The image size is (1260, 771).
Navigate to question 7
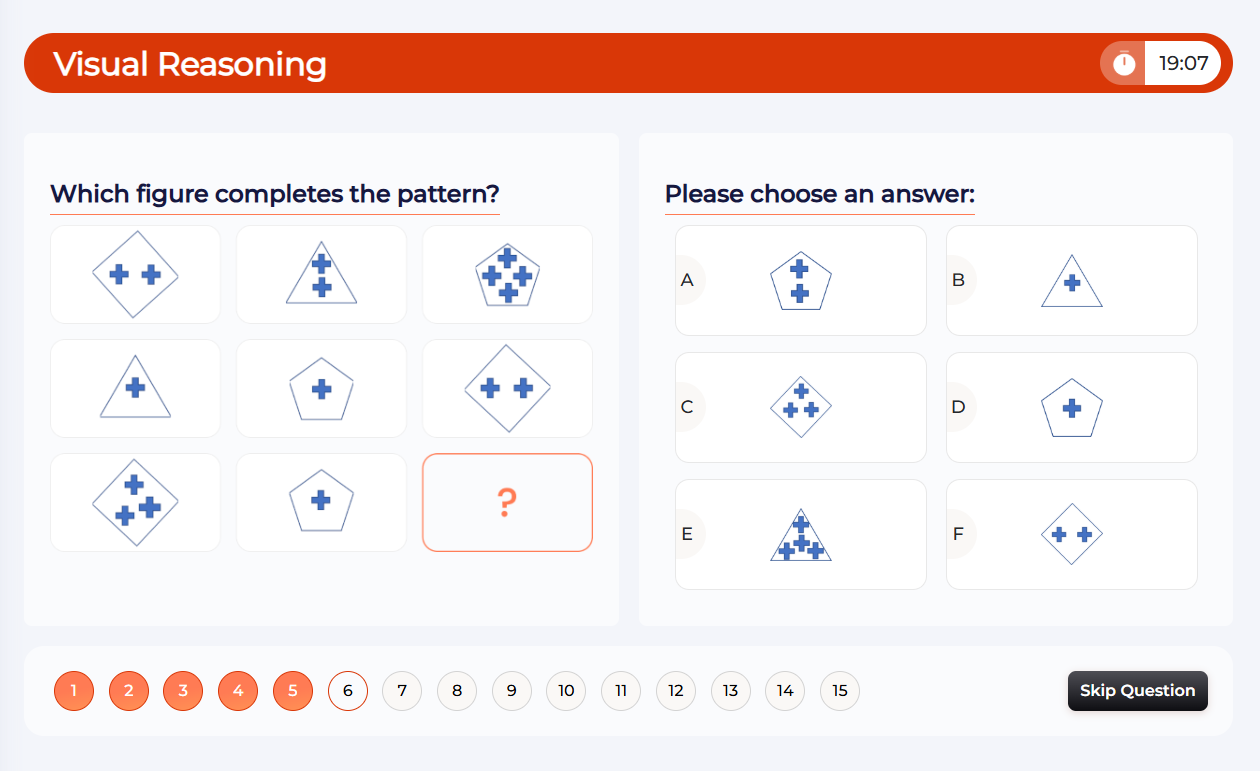[x=402, y=691]
